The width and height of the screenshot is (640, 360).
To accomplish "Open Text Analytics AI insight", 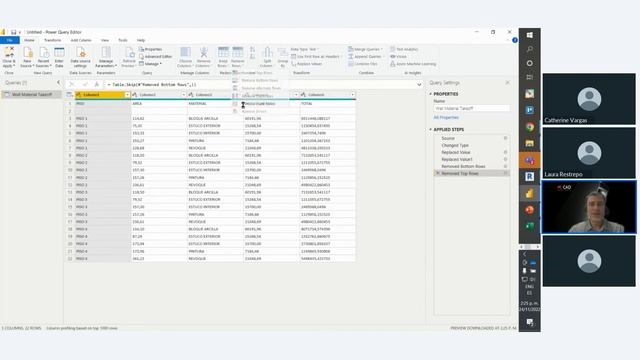I will [404, 49].
